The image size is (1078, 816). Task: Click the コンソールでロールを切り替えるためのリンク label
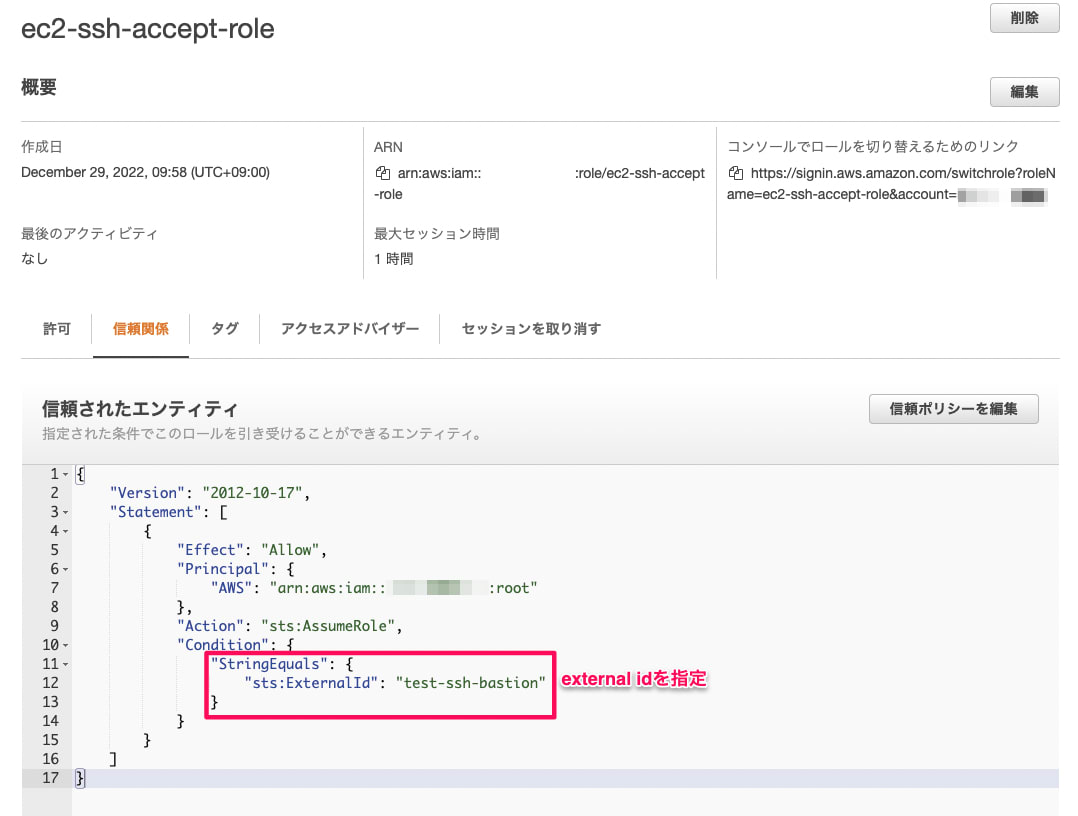(x=872, y=146)
